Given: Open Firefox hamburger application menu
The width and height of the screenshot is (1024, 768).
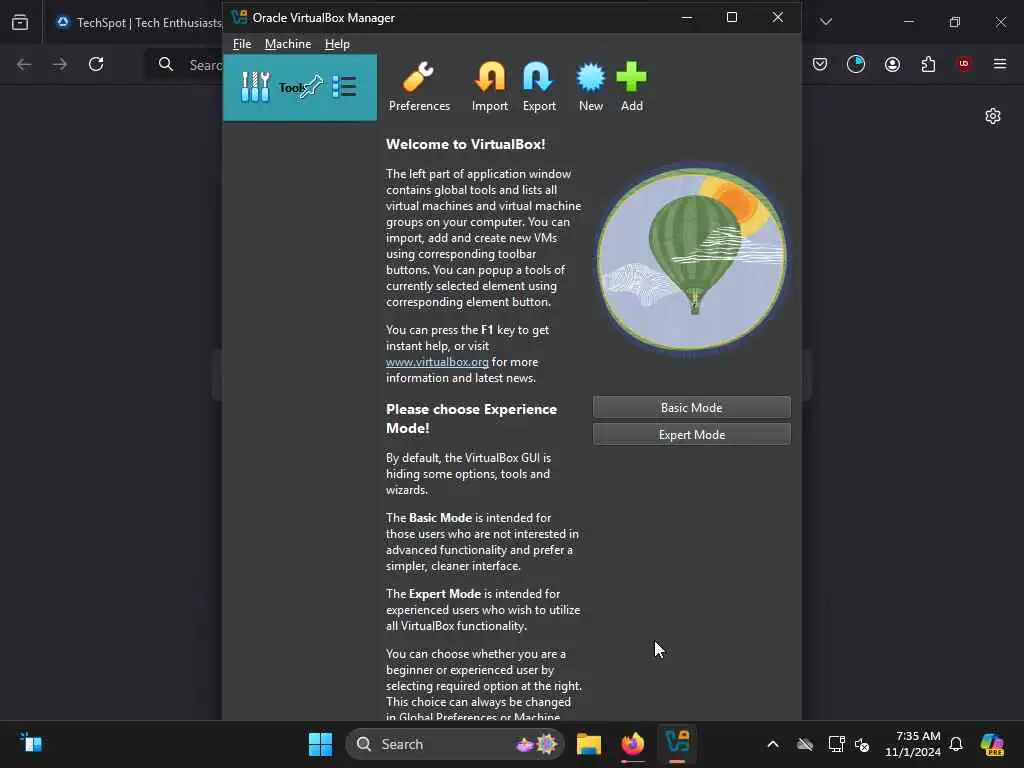Looking at the screenshot, I should (x=1000, y=64).
